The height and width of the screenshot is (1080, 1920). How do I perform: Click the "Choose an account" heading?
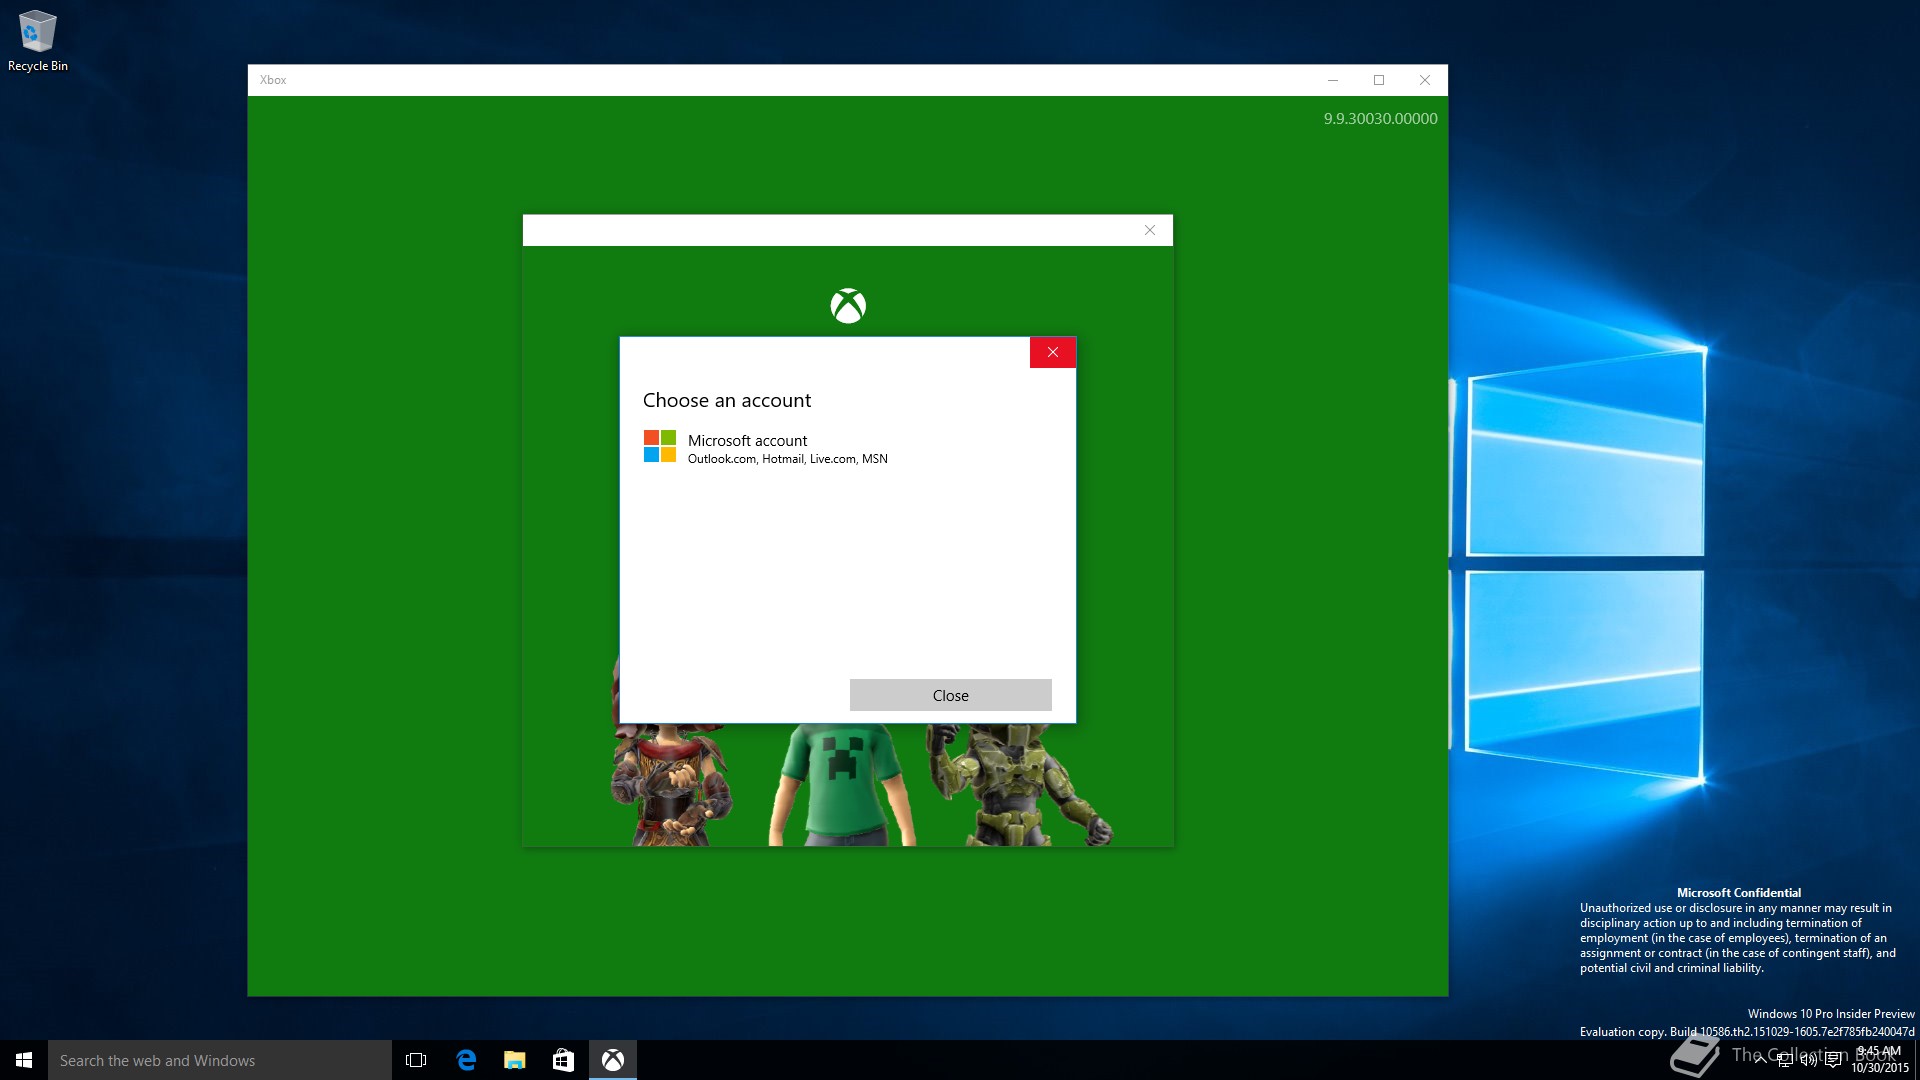tap(727, 400)
